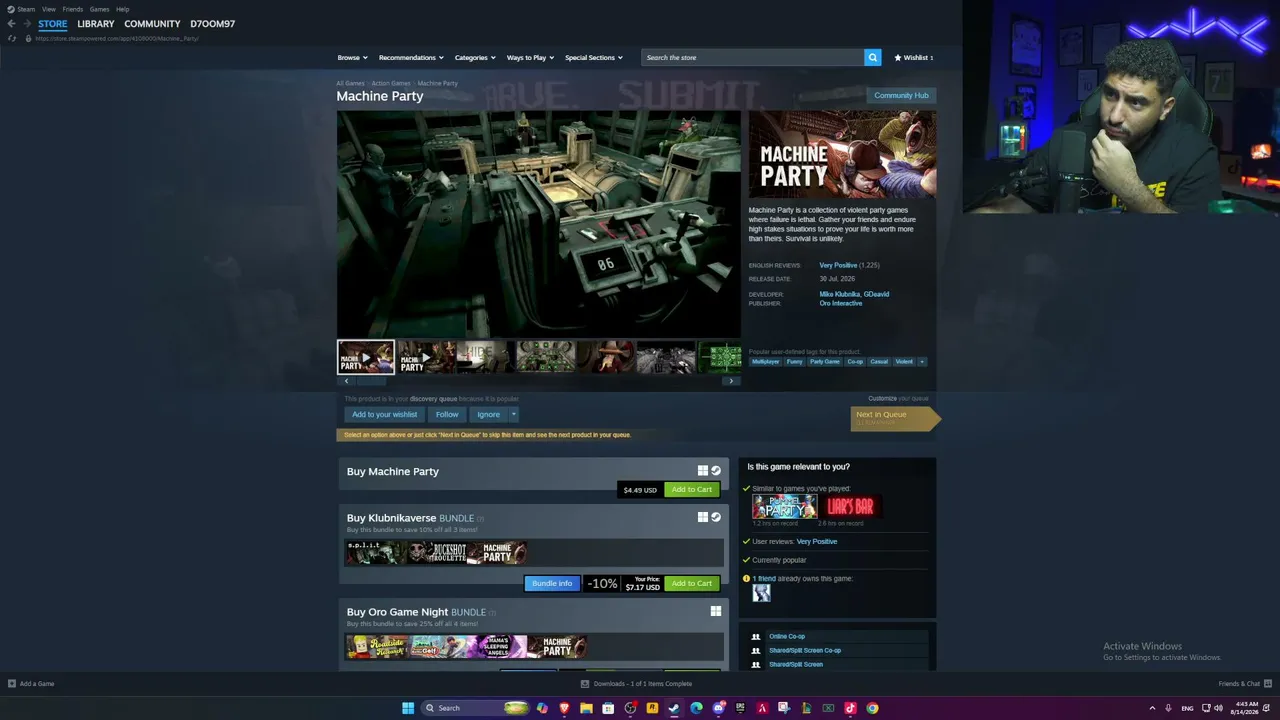This screenshot has width=1280, height=720.
Task: Open friend's avatar who owns this game
Action: 762,593
